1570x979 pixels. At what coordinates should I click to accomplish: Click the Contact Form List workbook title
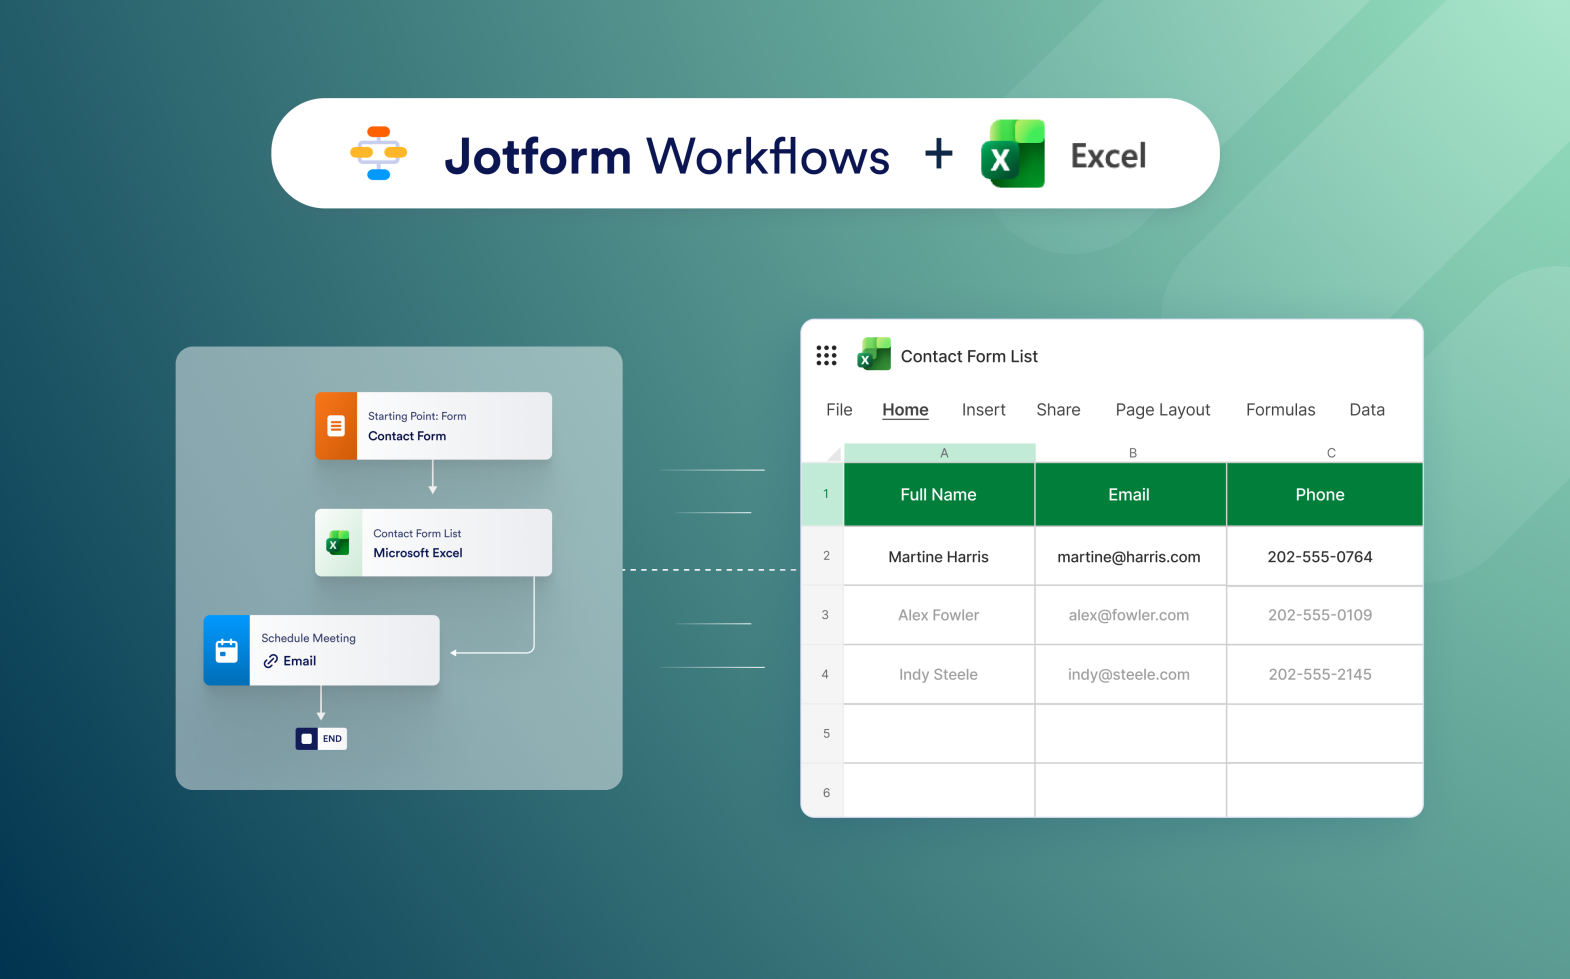[969, 356]
